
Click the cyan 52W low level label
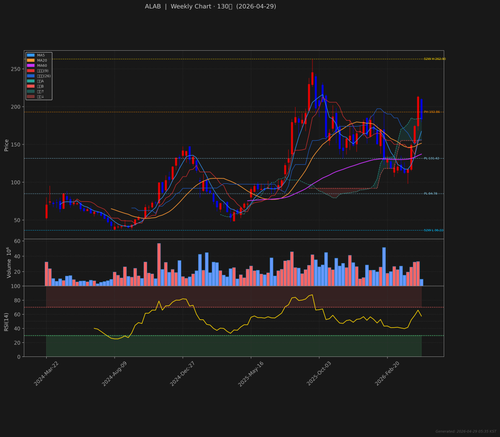(434, 230)
